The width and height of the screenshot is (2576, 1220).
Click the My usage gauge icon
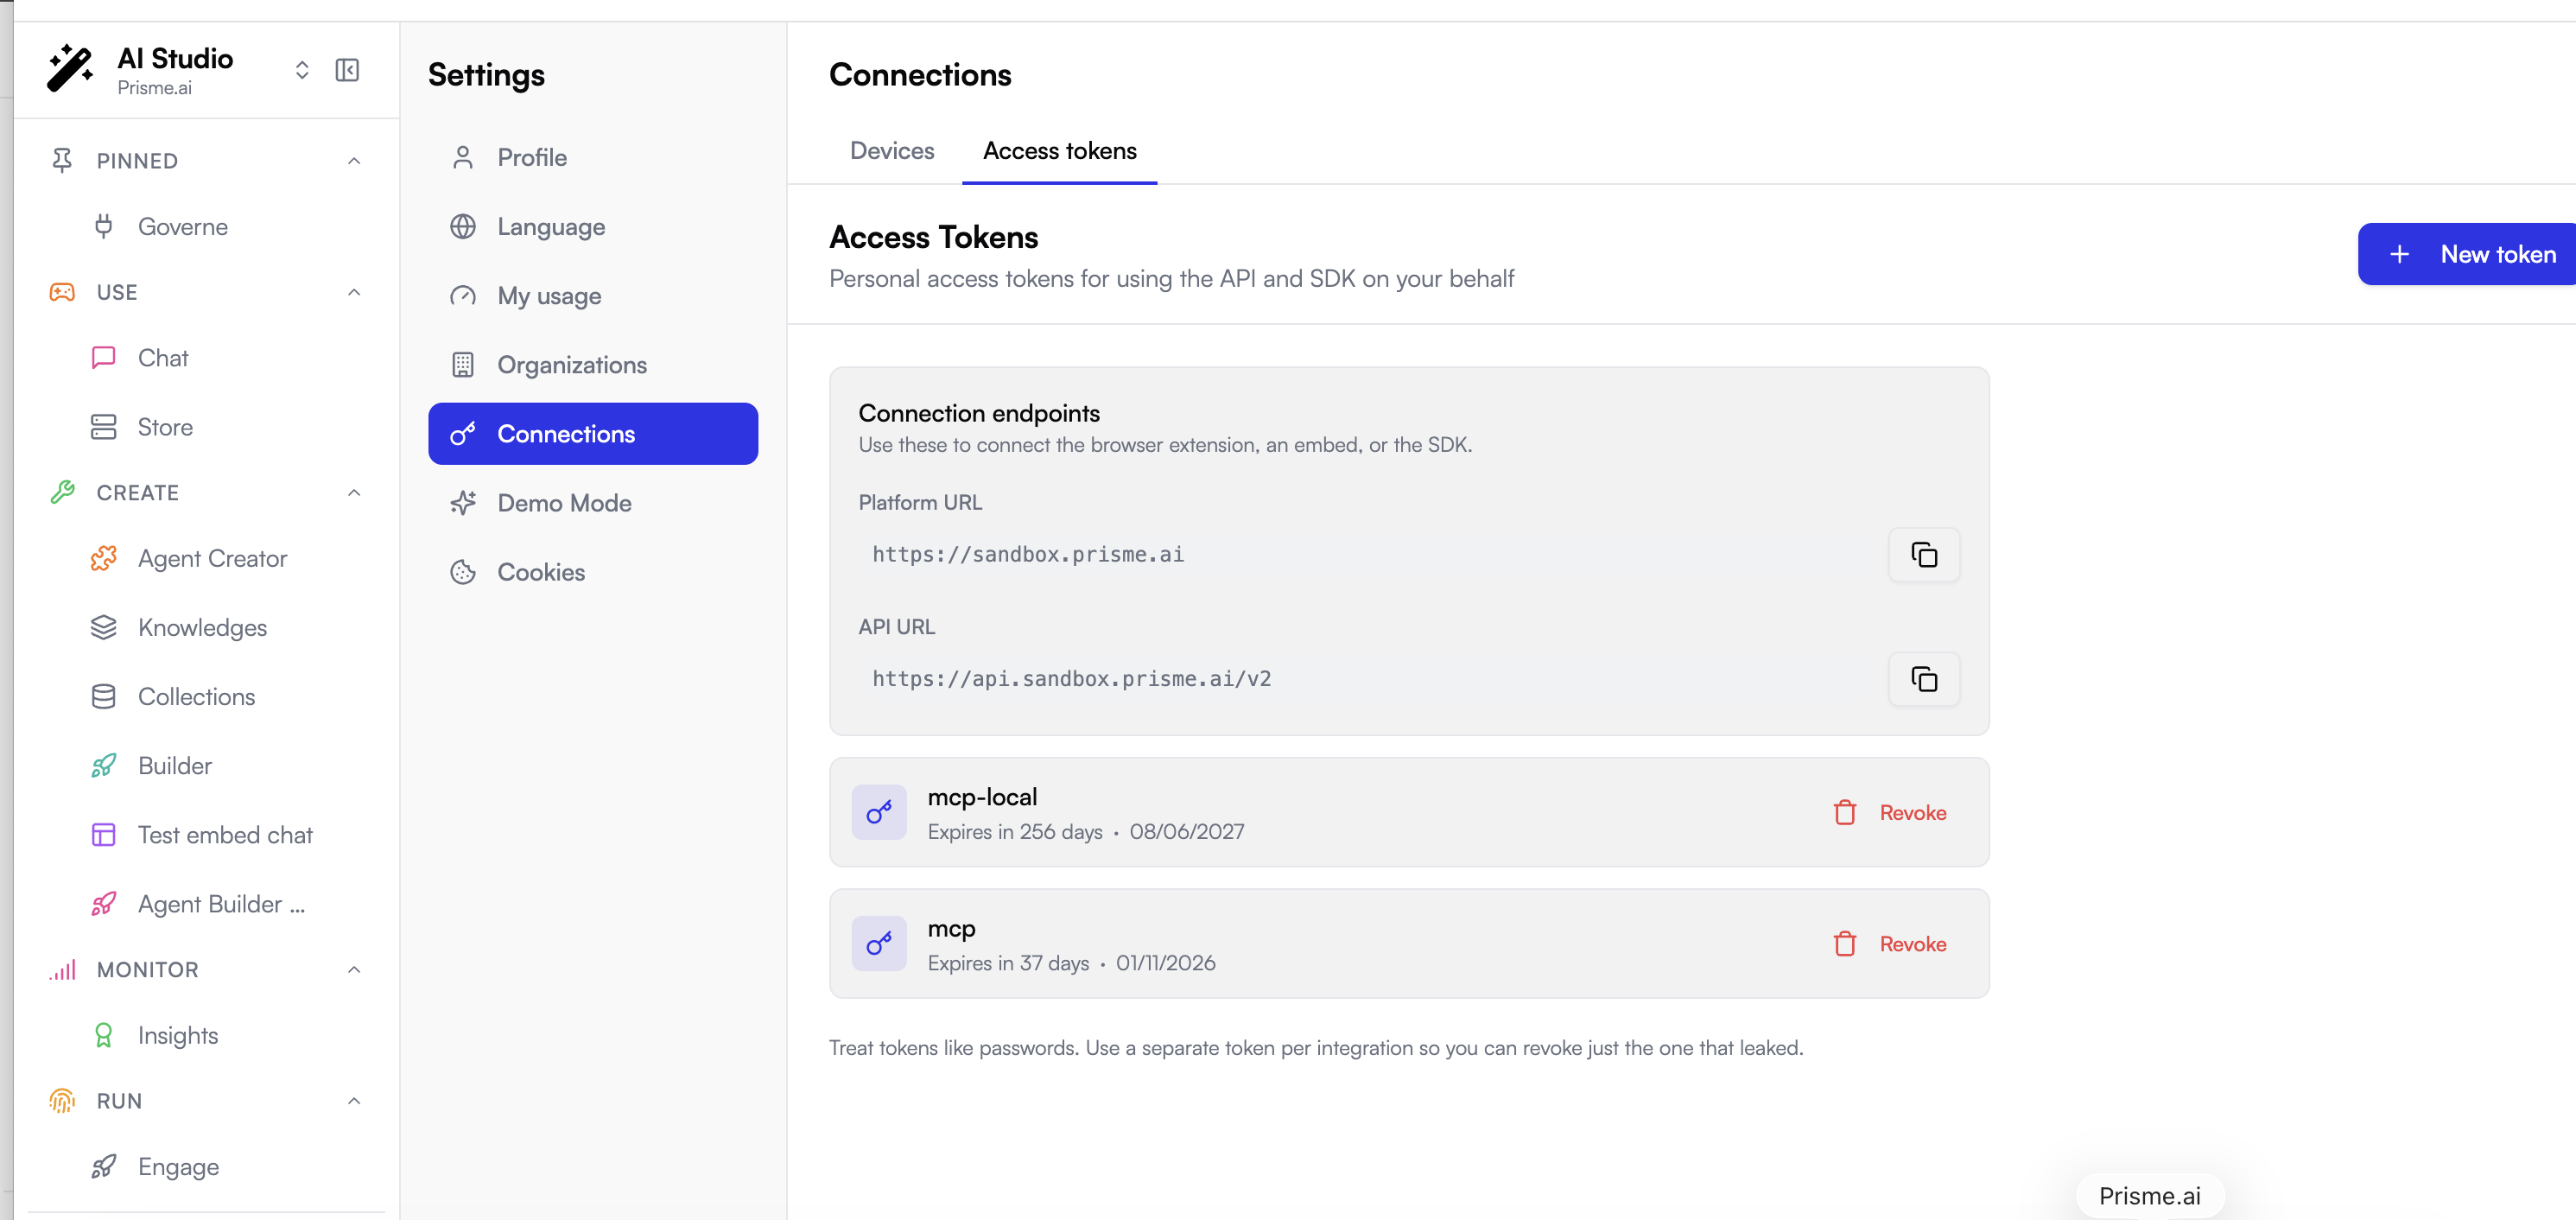coord(463,296)
